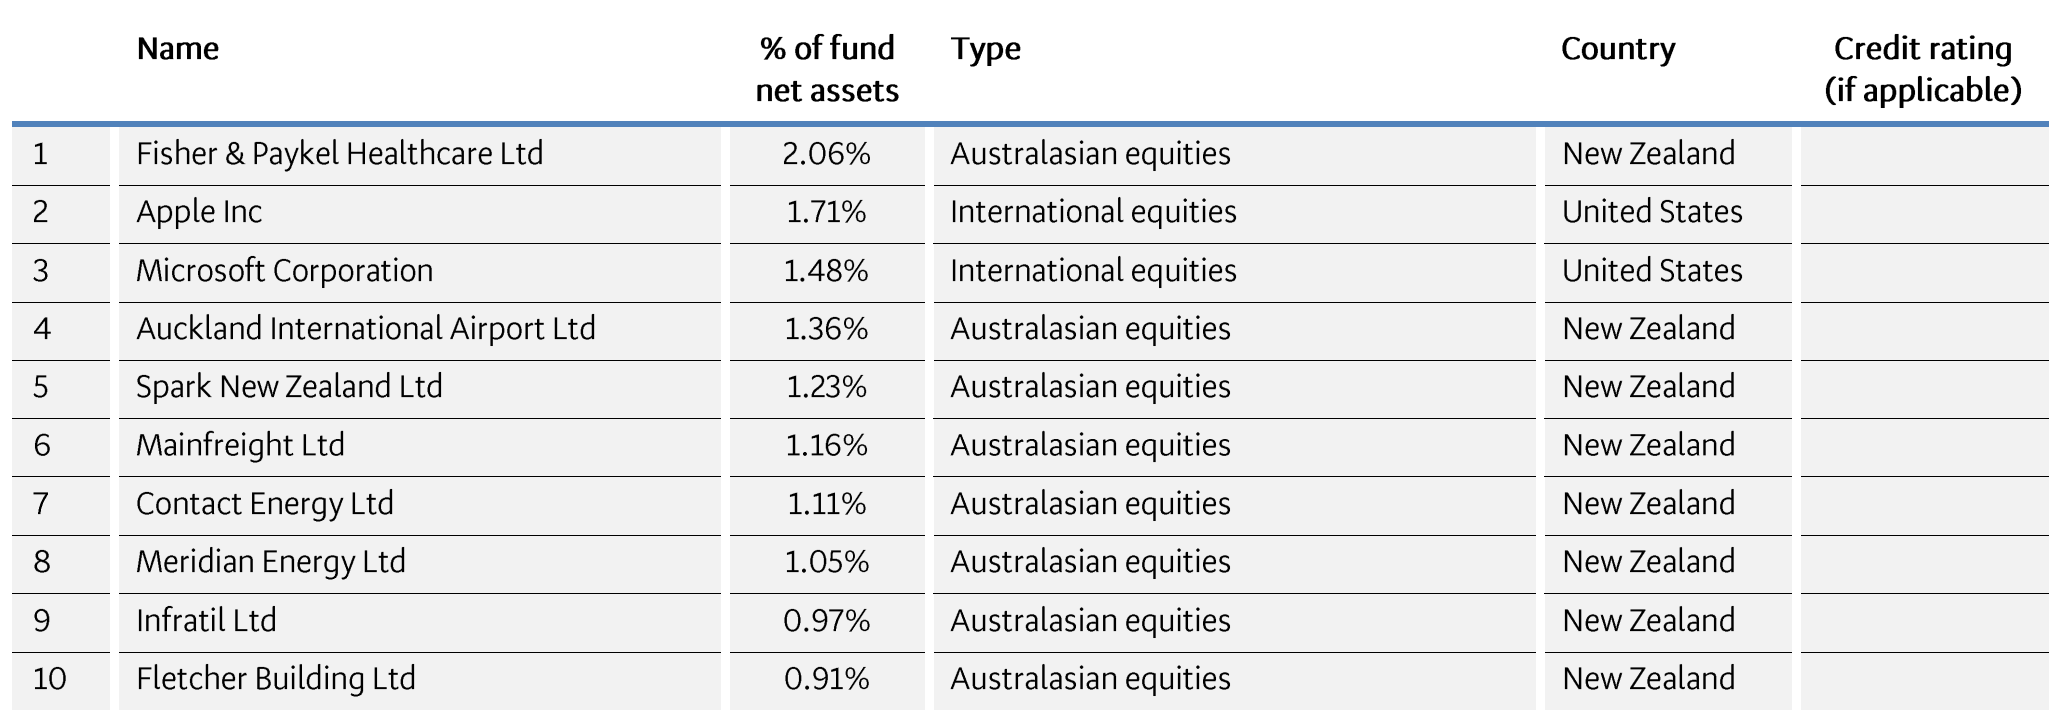Select the Mainfreight Ltd cell

[240, 445]
